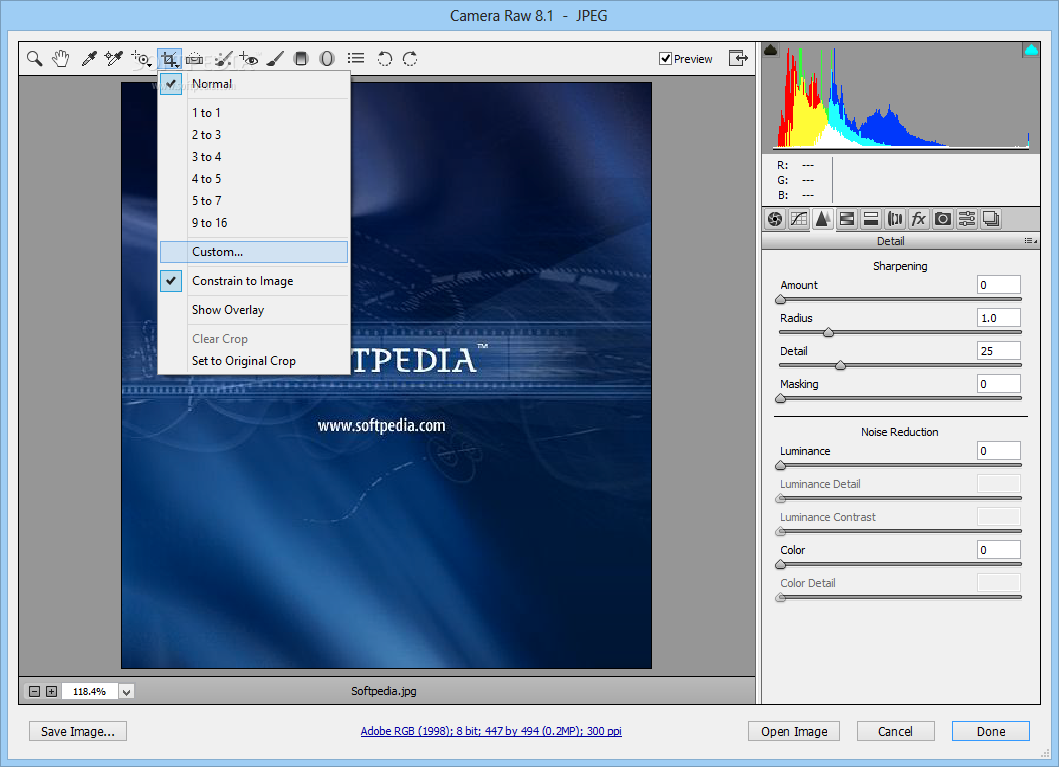
Task: Choose the 9 to 16 crop ratio
Action: tap(254, 223)
